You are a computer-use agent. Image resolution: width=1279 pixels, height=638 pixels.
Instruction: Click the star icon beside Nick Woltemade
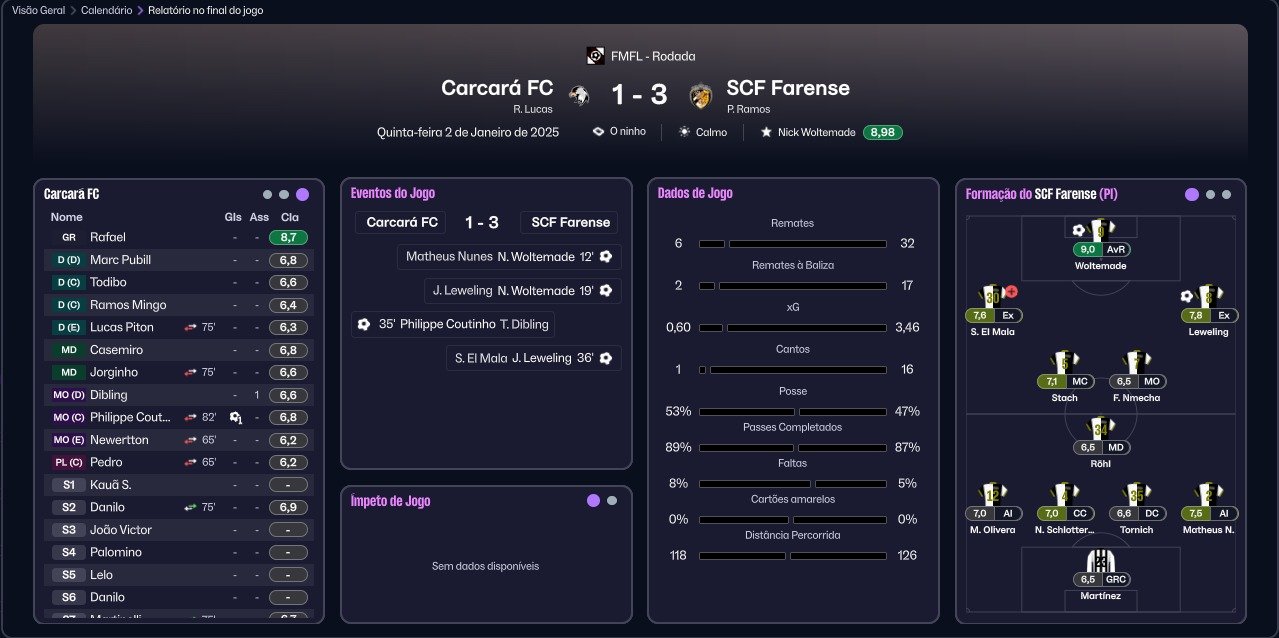click(x=766, y=131)
